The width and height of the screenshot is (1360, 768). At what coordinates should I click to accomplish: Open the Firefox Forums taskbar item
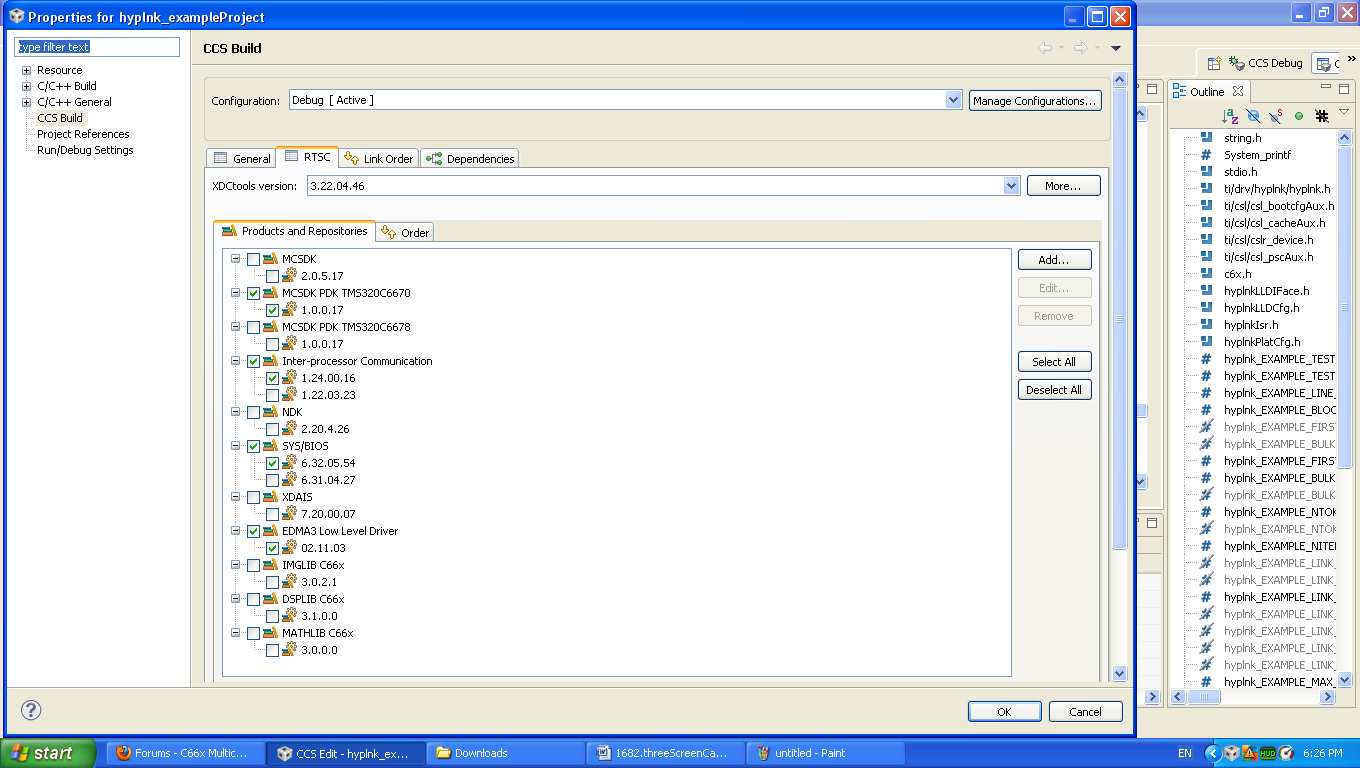coord(185,753)
